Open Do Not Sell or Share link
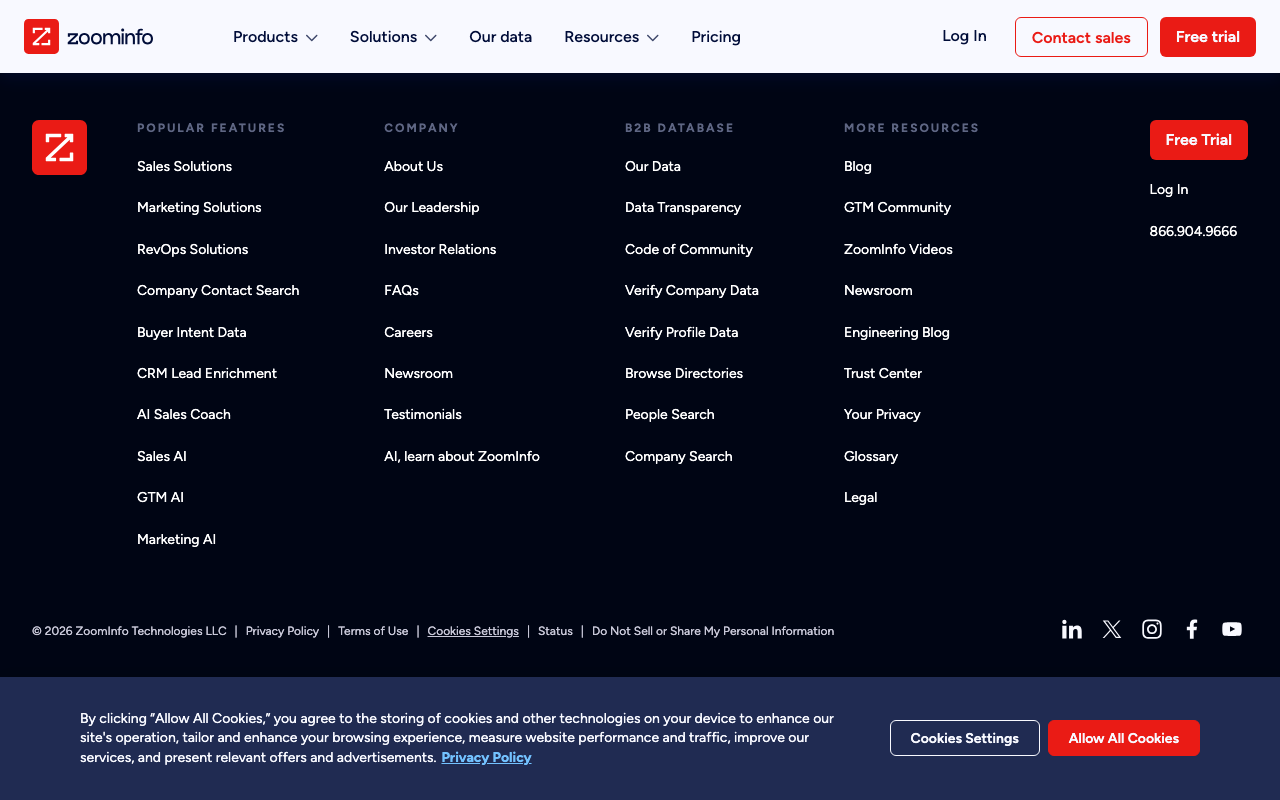The height and width of the screenshot is (800, 1280). pos(713,631)
